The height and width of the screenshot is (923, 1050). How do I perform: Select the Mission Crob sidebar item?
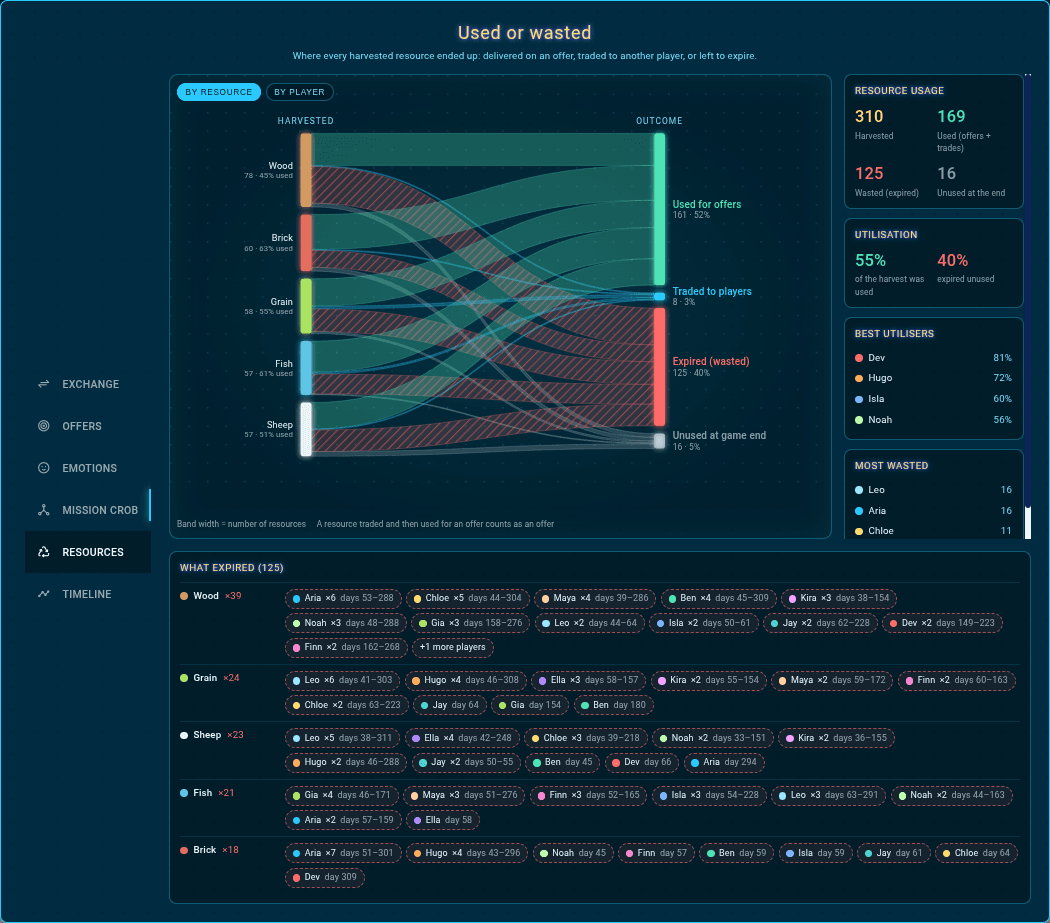coord(88,510)
